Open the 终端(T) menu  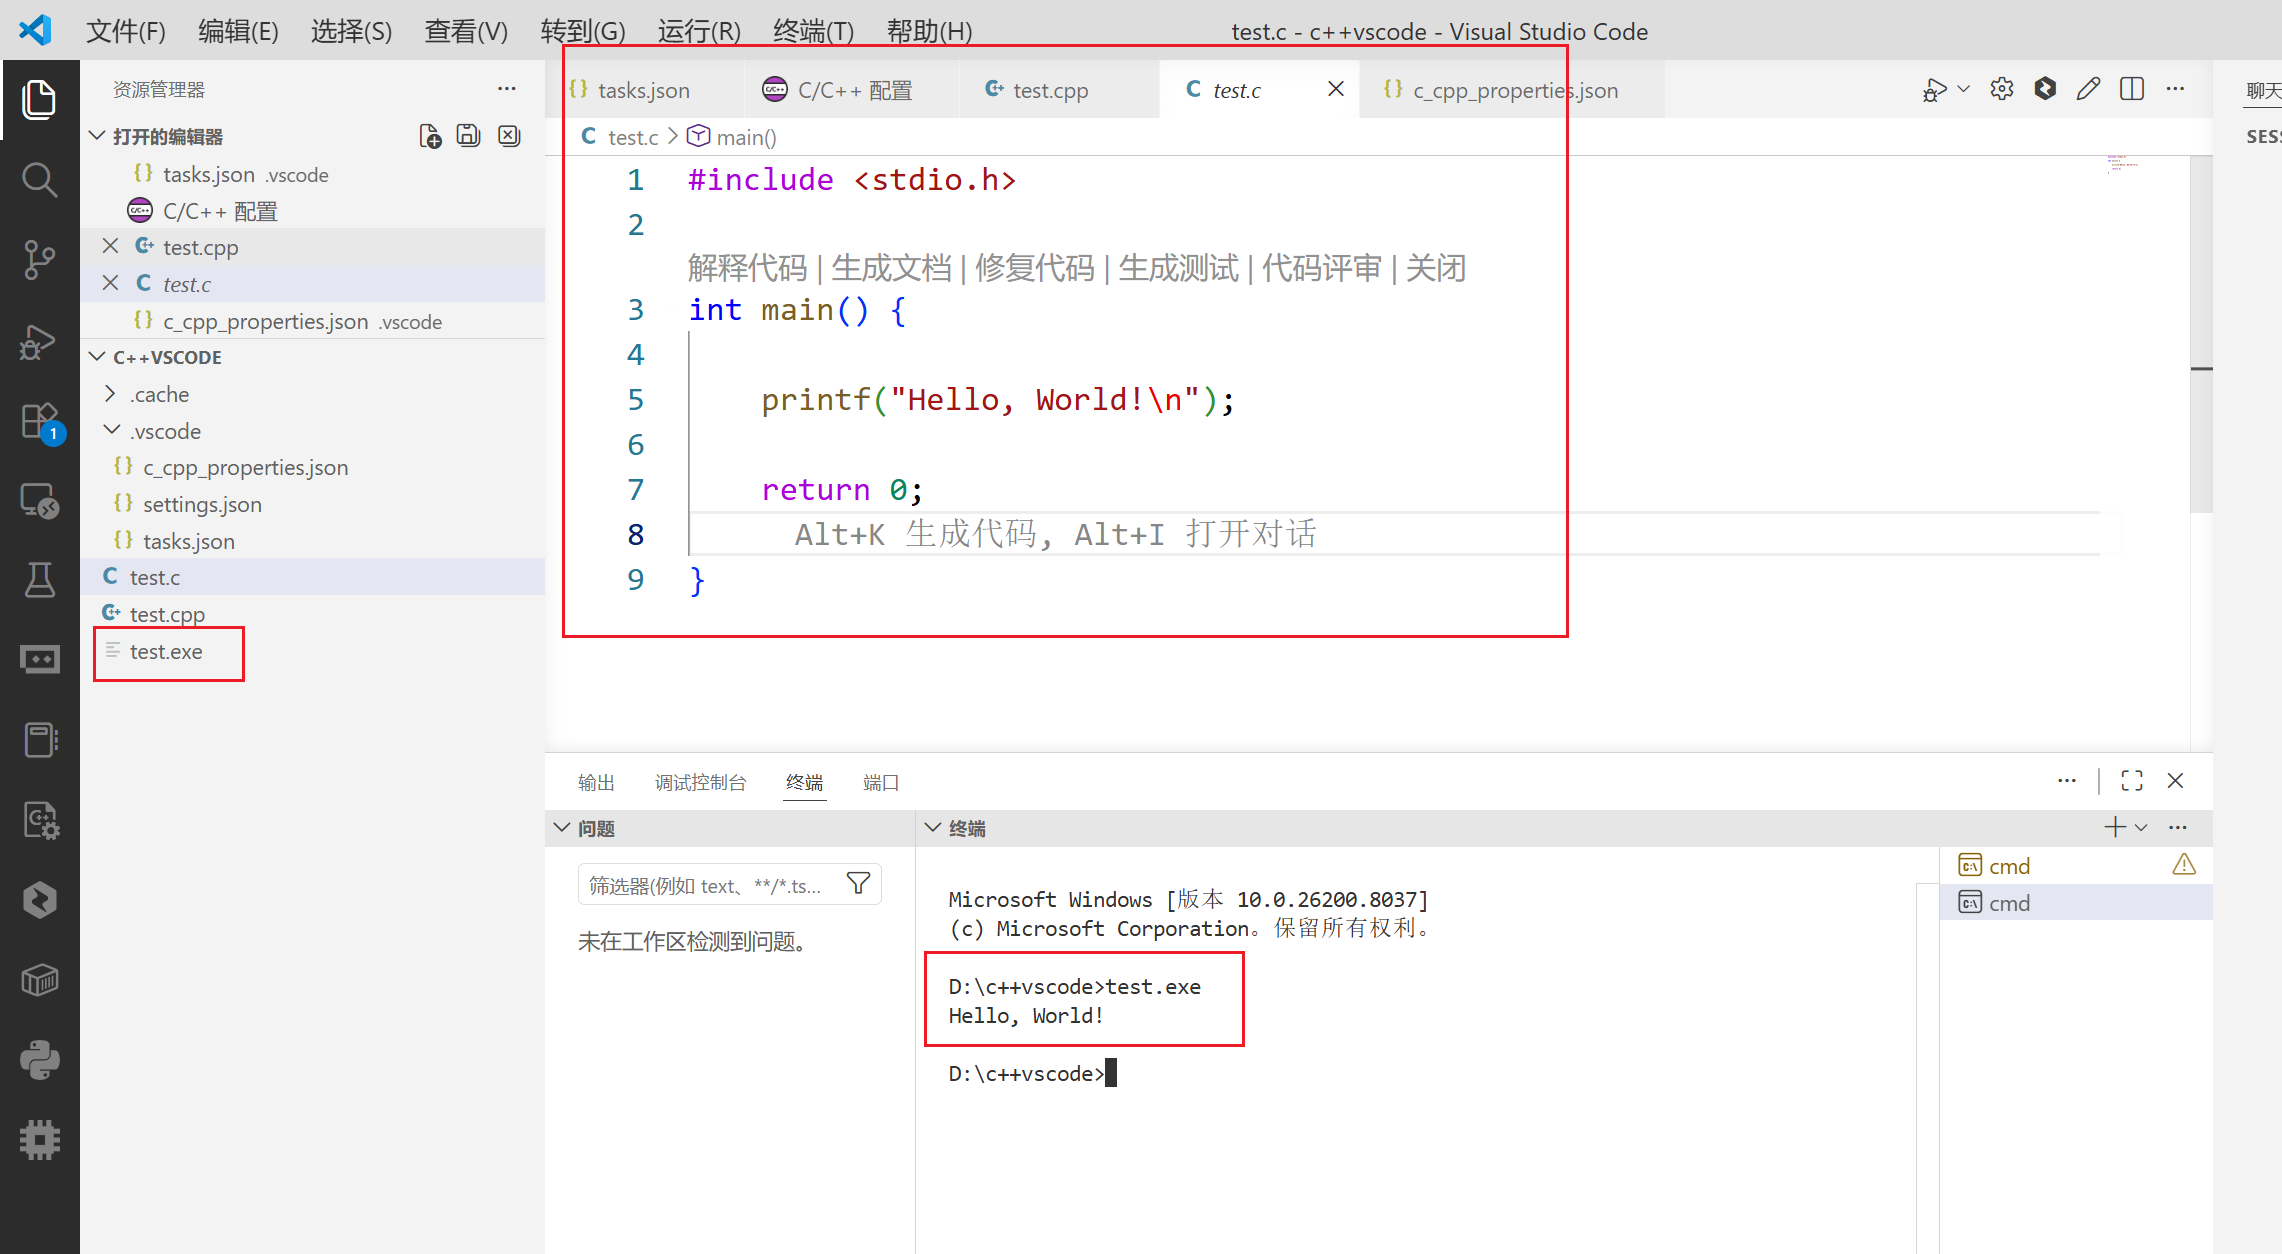coord(813,31)
